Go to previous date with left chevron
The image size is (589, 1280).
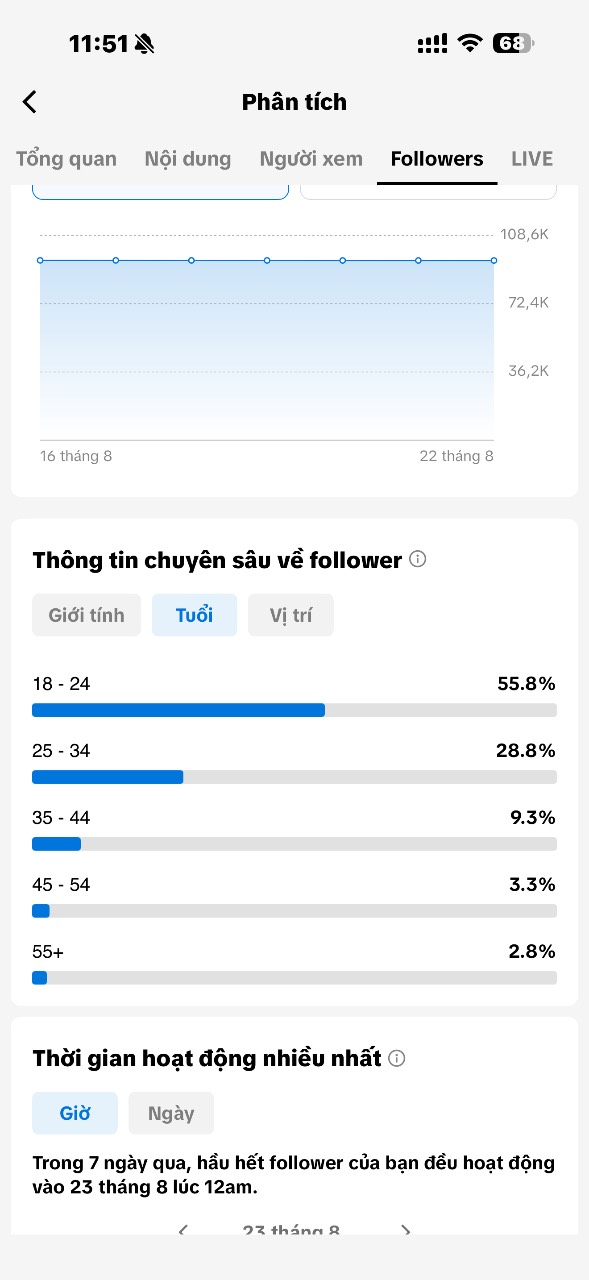pyautogui.click(x=183, y=1231)
